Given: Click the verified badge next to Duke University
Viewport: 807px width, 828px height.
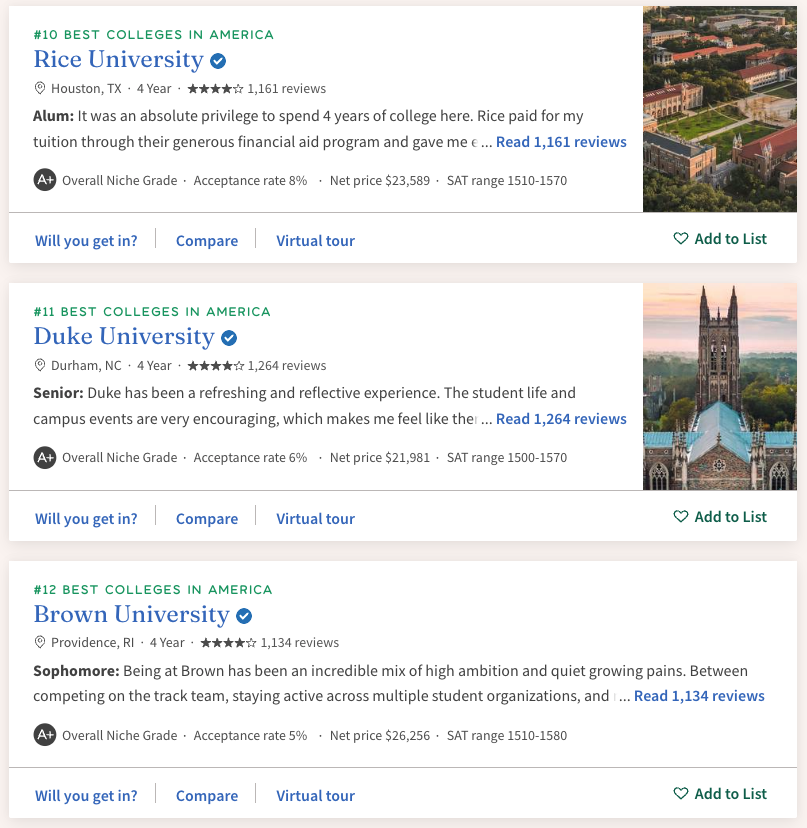Looking at the screenshot, I should pos(229,338).
